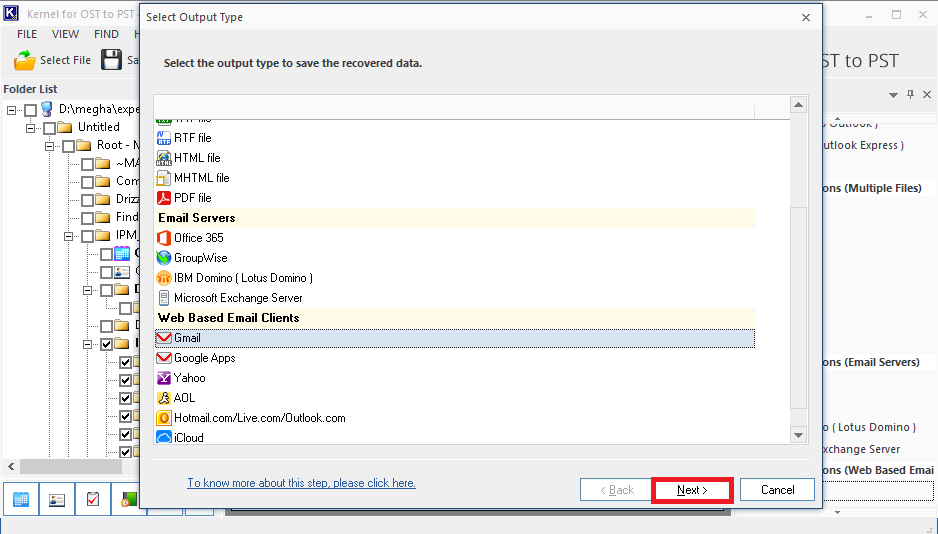Click Select File toolbar icon
Image resolution: width=938 pixels, height=534 pixels.
[25, 60]
